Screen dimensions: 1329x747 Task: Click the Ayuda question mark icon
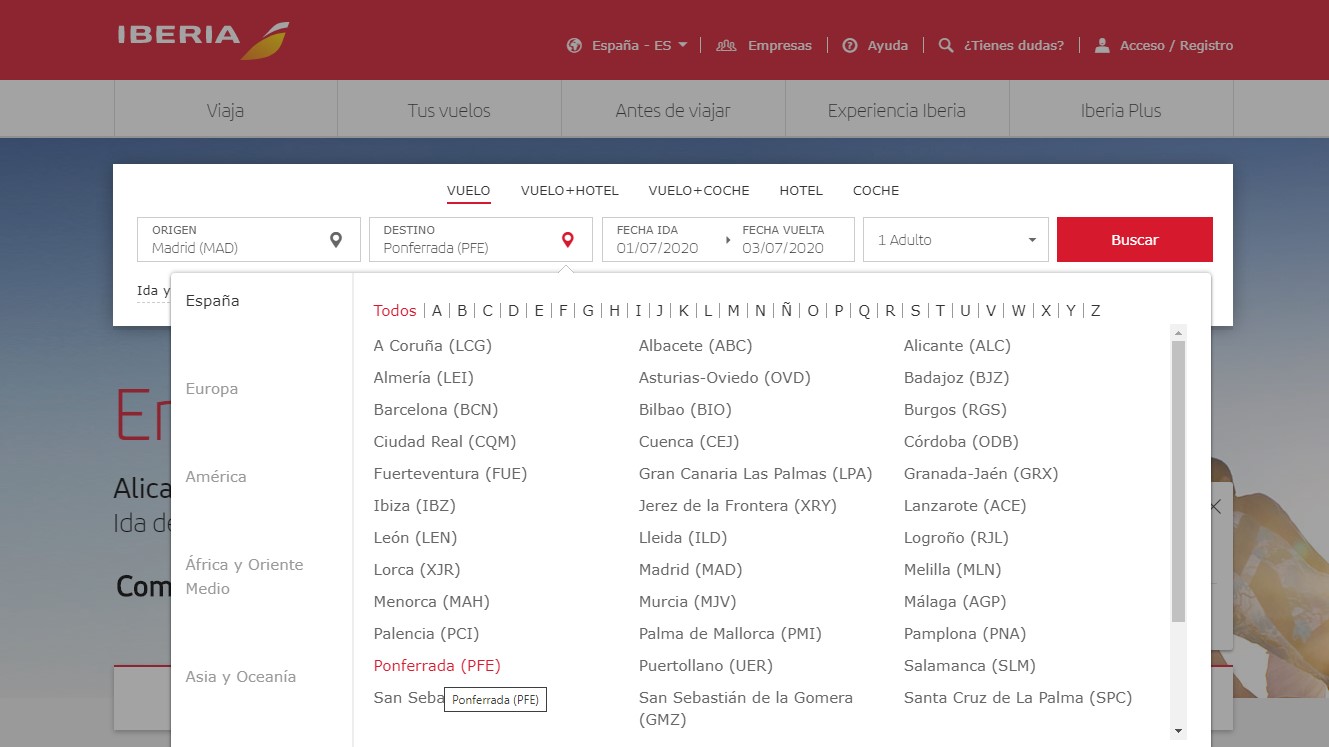pyautogui.click(x=850, y=45)
